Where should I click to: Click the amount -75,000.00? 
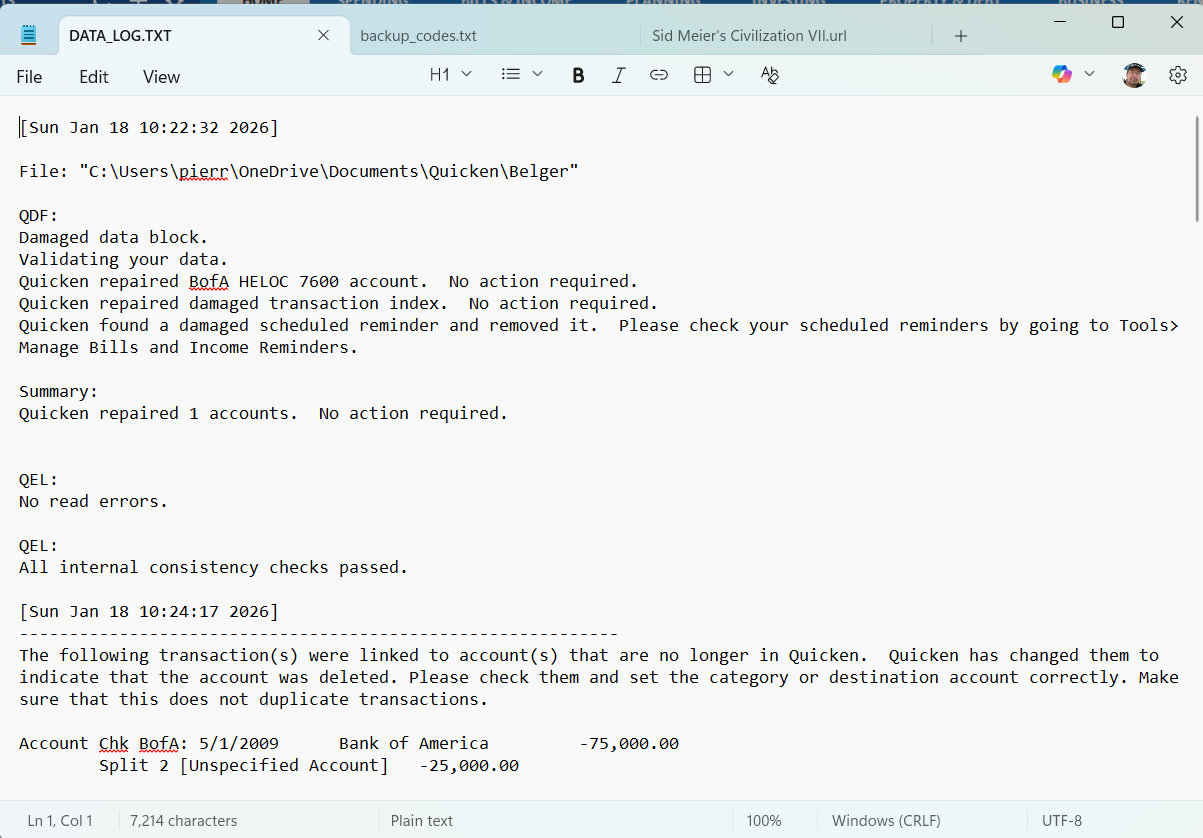tap(629, 744)
